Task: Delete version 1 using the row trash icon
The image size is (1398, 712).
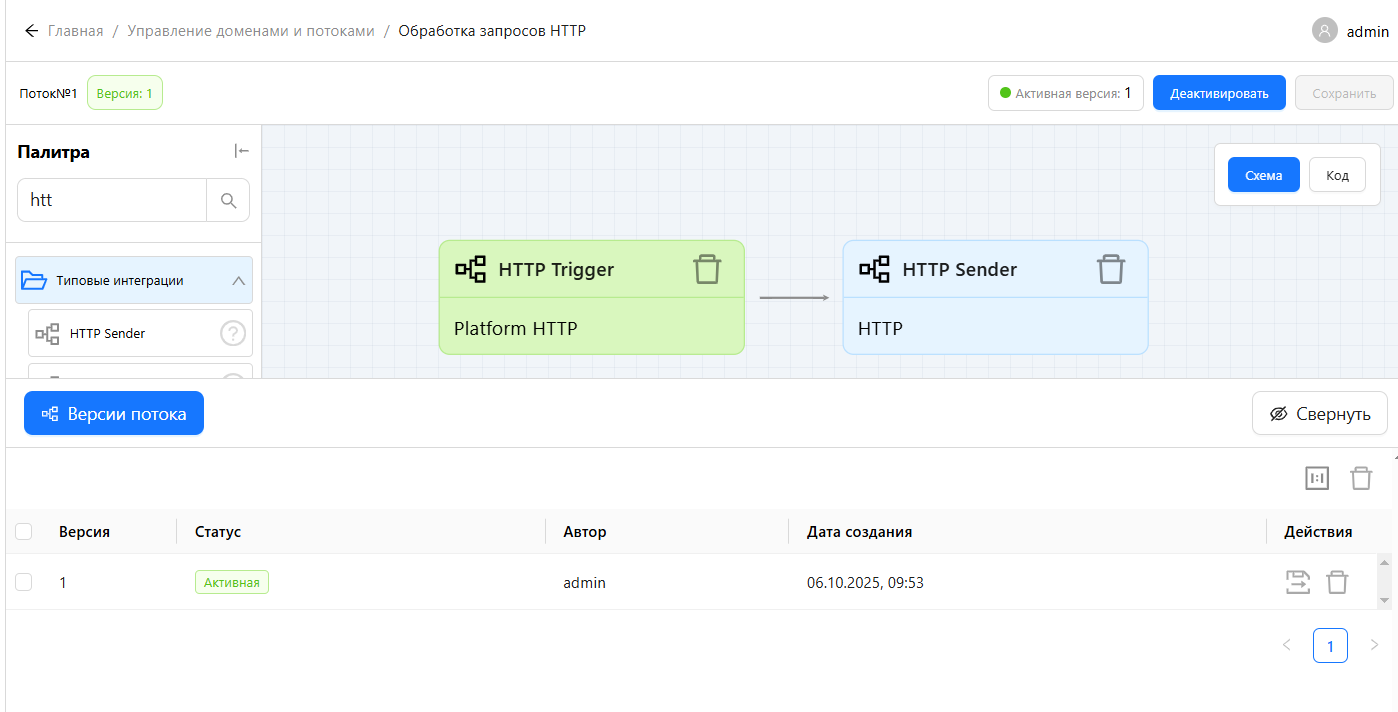Action: click(1337, 582)
